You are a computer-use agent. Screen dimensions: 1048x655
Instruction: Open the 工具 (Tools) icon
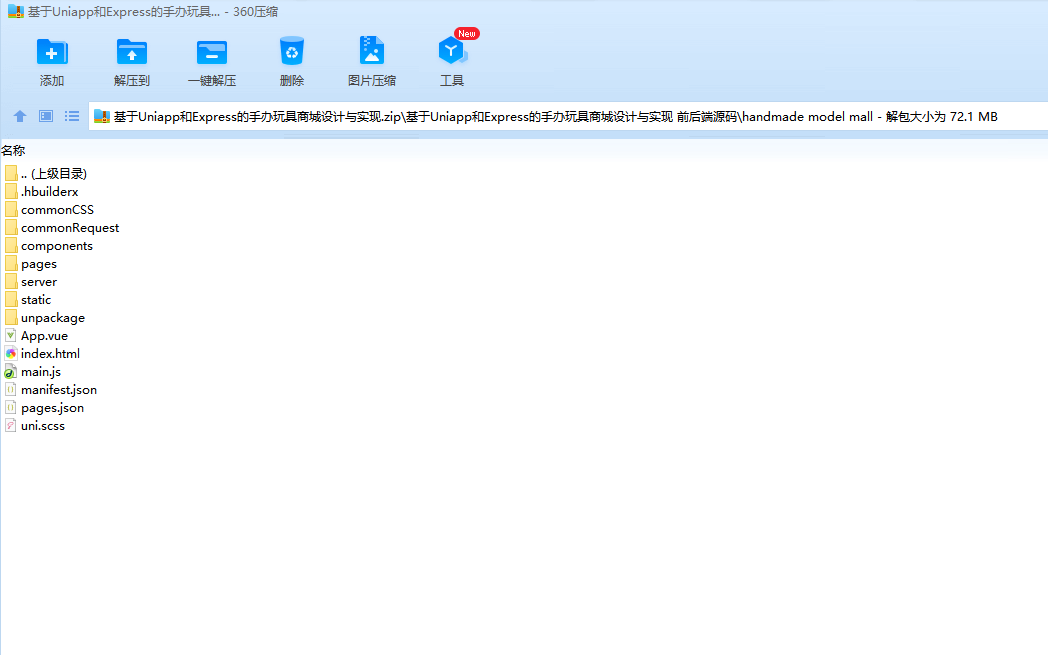pos(452,51)
